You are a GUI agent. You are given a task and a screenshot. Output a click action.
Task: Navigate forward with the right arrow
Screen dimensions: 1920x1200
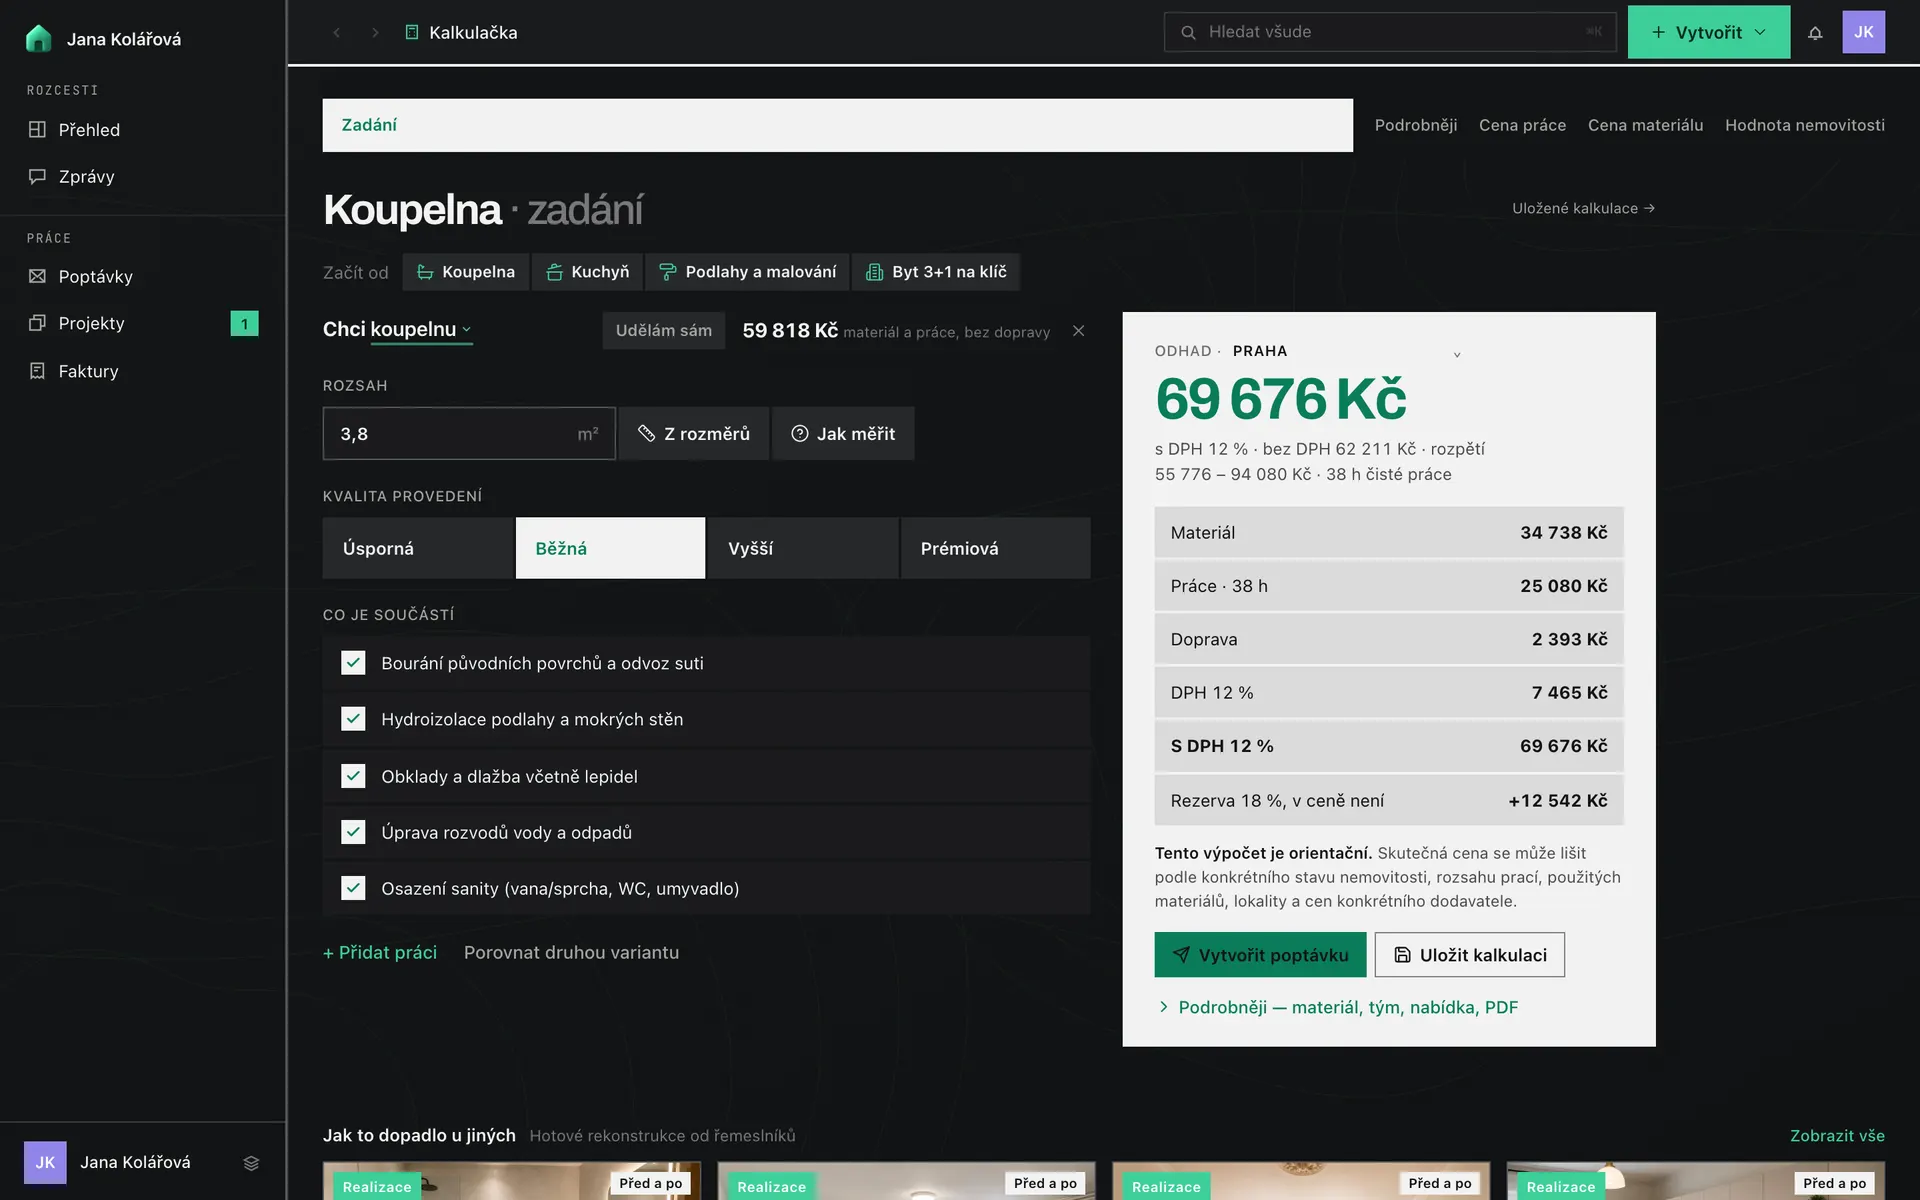coord(375,33)
